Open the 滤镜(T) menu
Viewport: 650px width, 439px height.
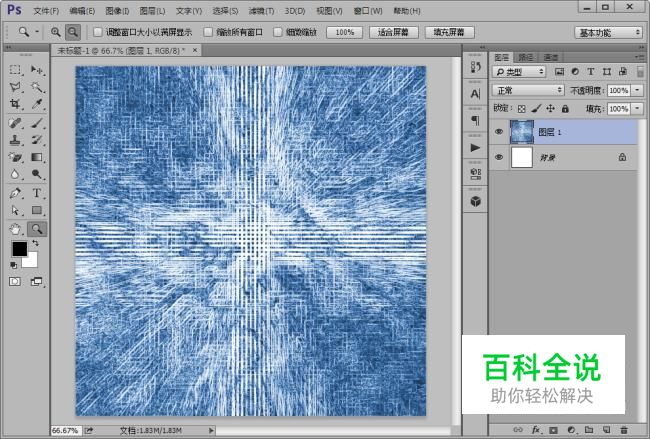261,11
